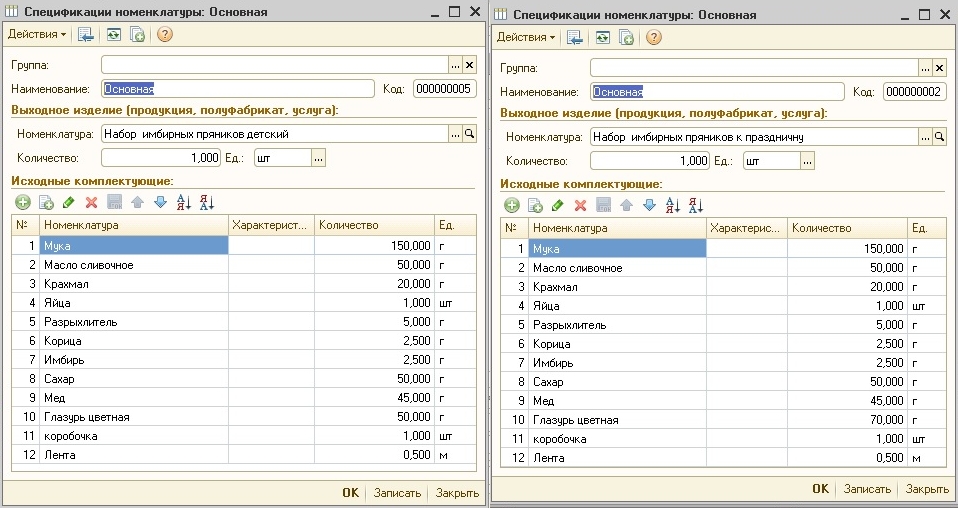The height and width of the screenshot is (508, 958).
Task: Select Масло сливочное row in left table
Action: (244, 265)
